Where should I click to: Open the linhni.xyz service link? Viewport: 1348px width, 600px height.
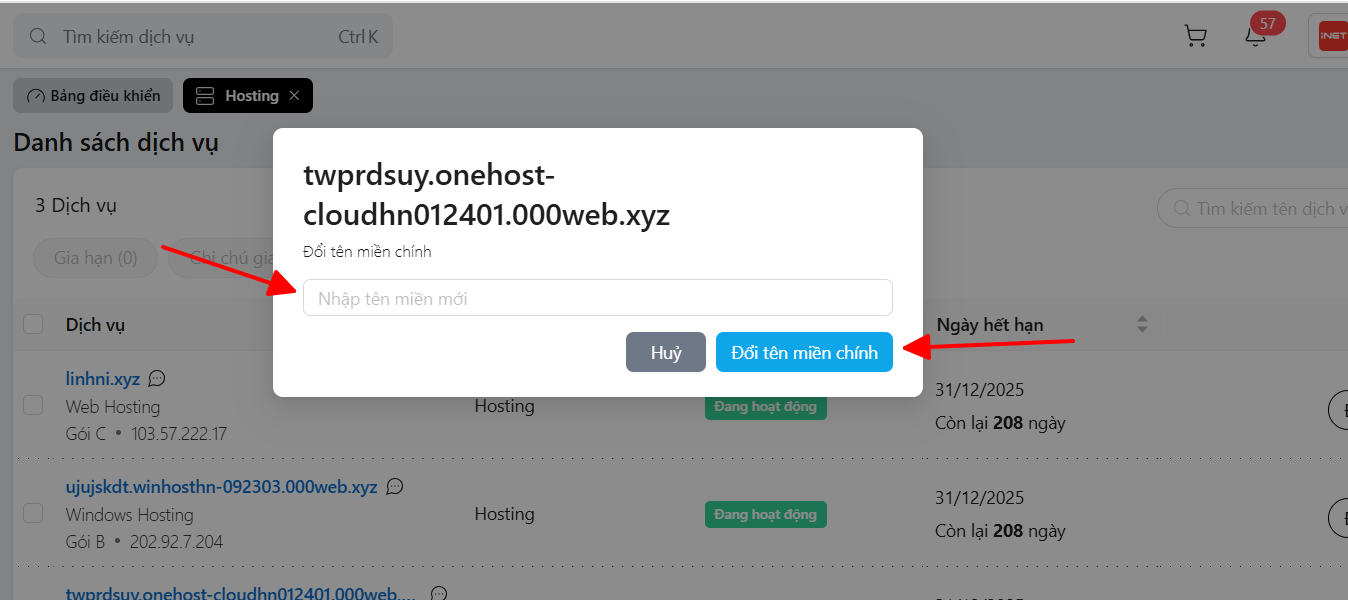click(x=103, y=380)
